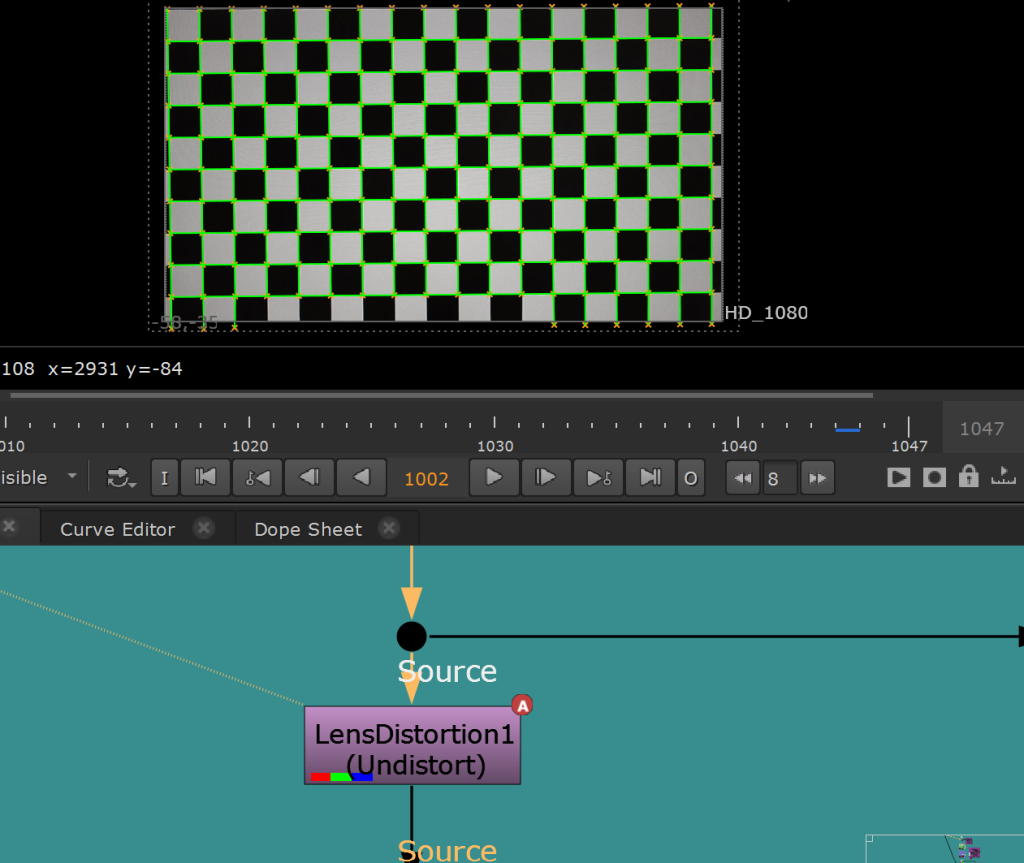Switch to the Dope Sheet tab
The image size is (1024, 863).
(x=308, y=529)
